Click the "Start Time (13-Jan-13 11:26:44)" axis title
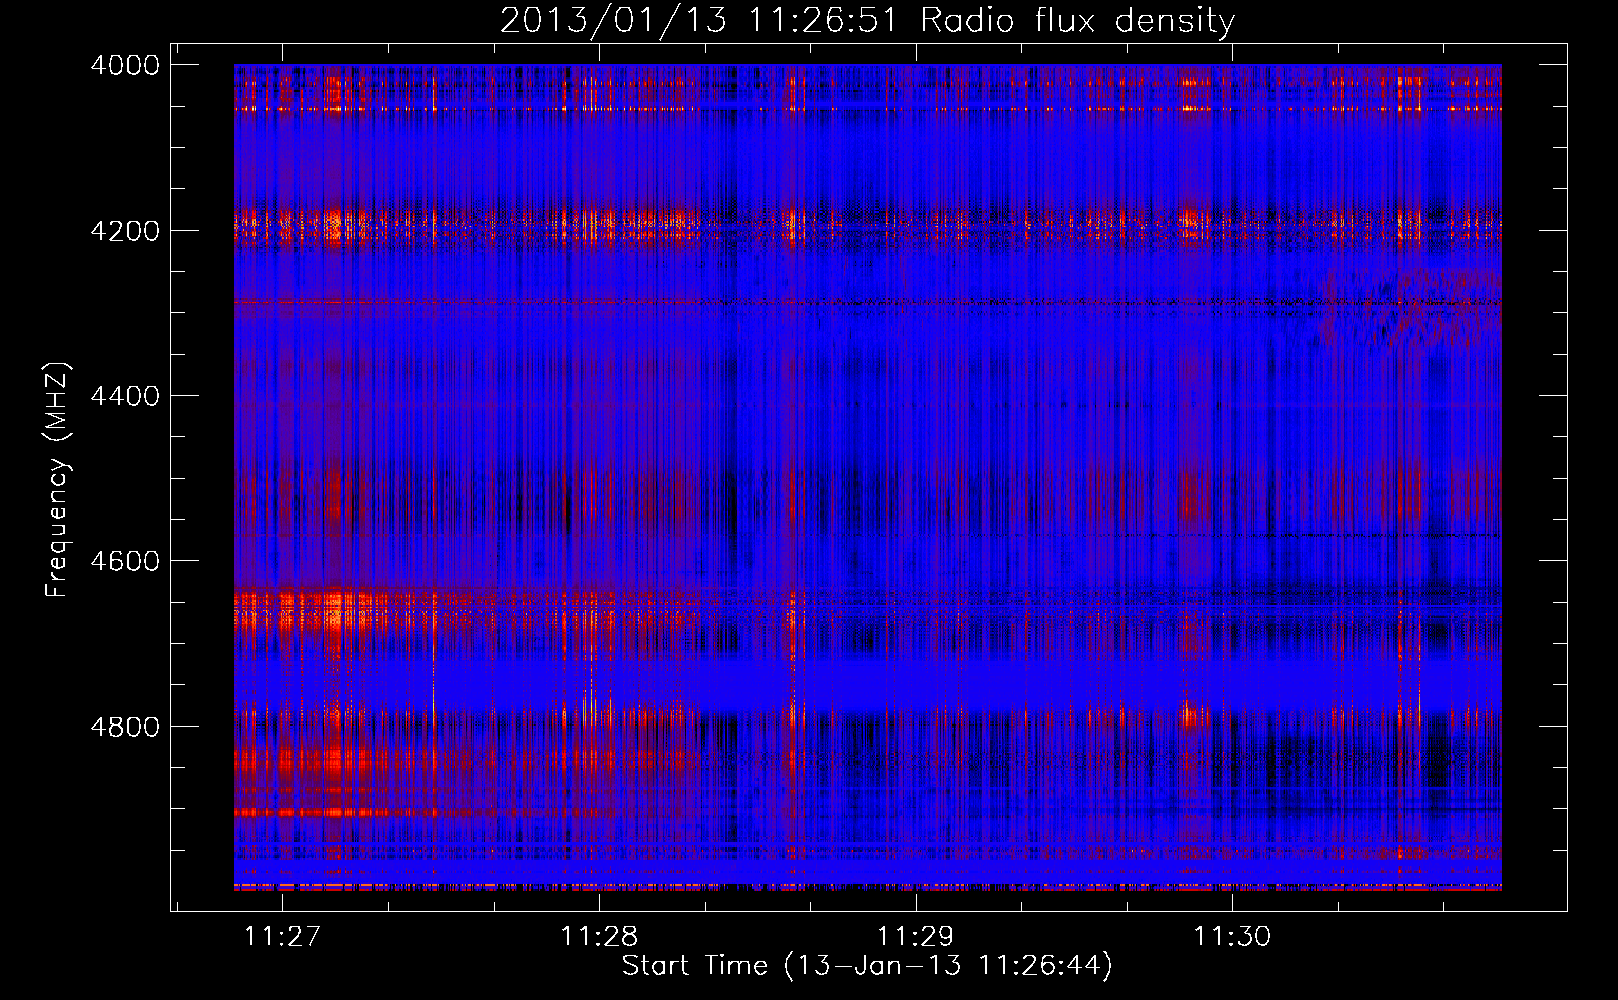Image resolution: width=1618 pixels, height=1000 pixels. pos(867,966)
